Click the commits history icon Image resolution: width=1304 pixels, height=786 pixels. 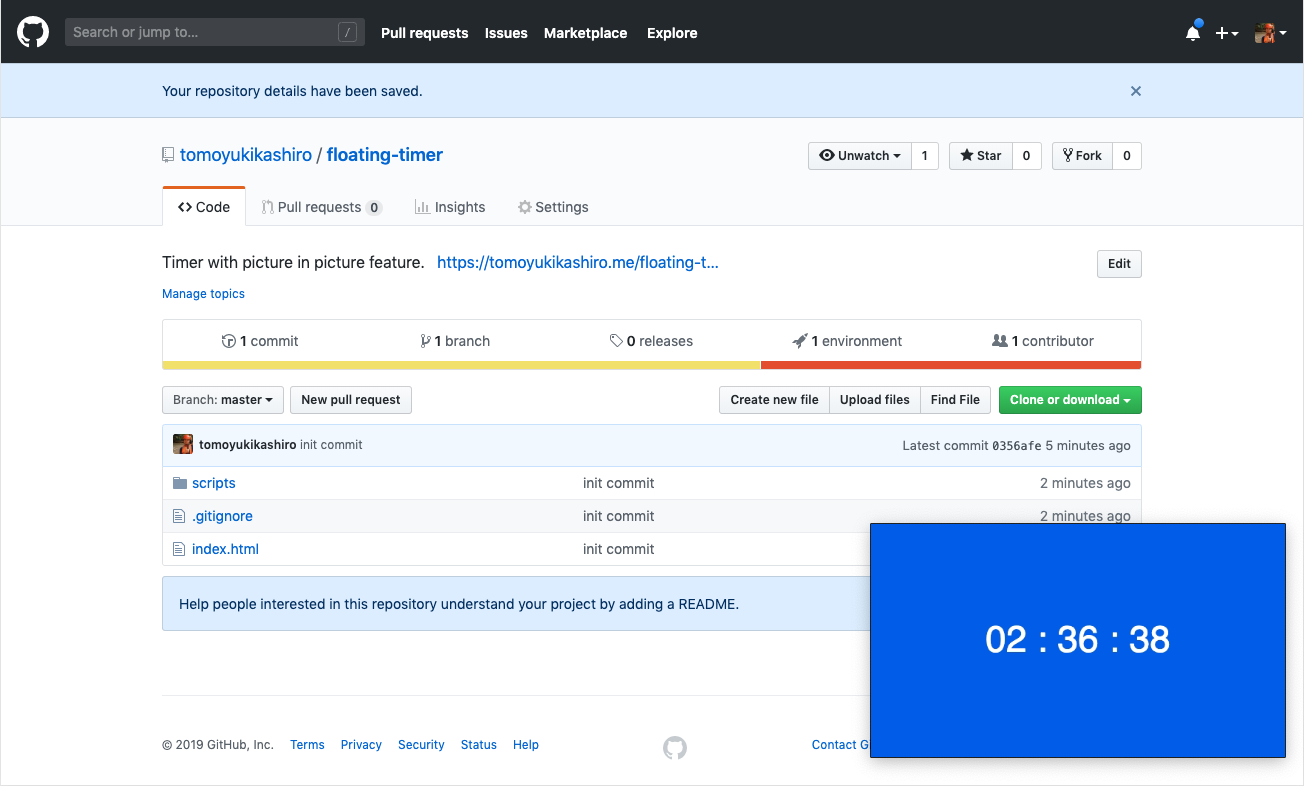(x=228, y=340)
